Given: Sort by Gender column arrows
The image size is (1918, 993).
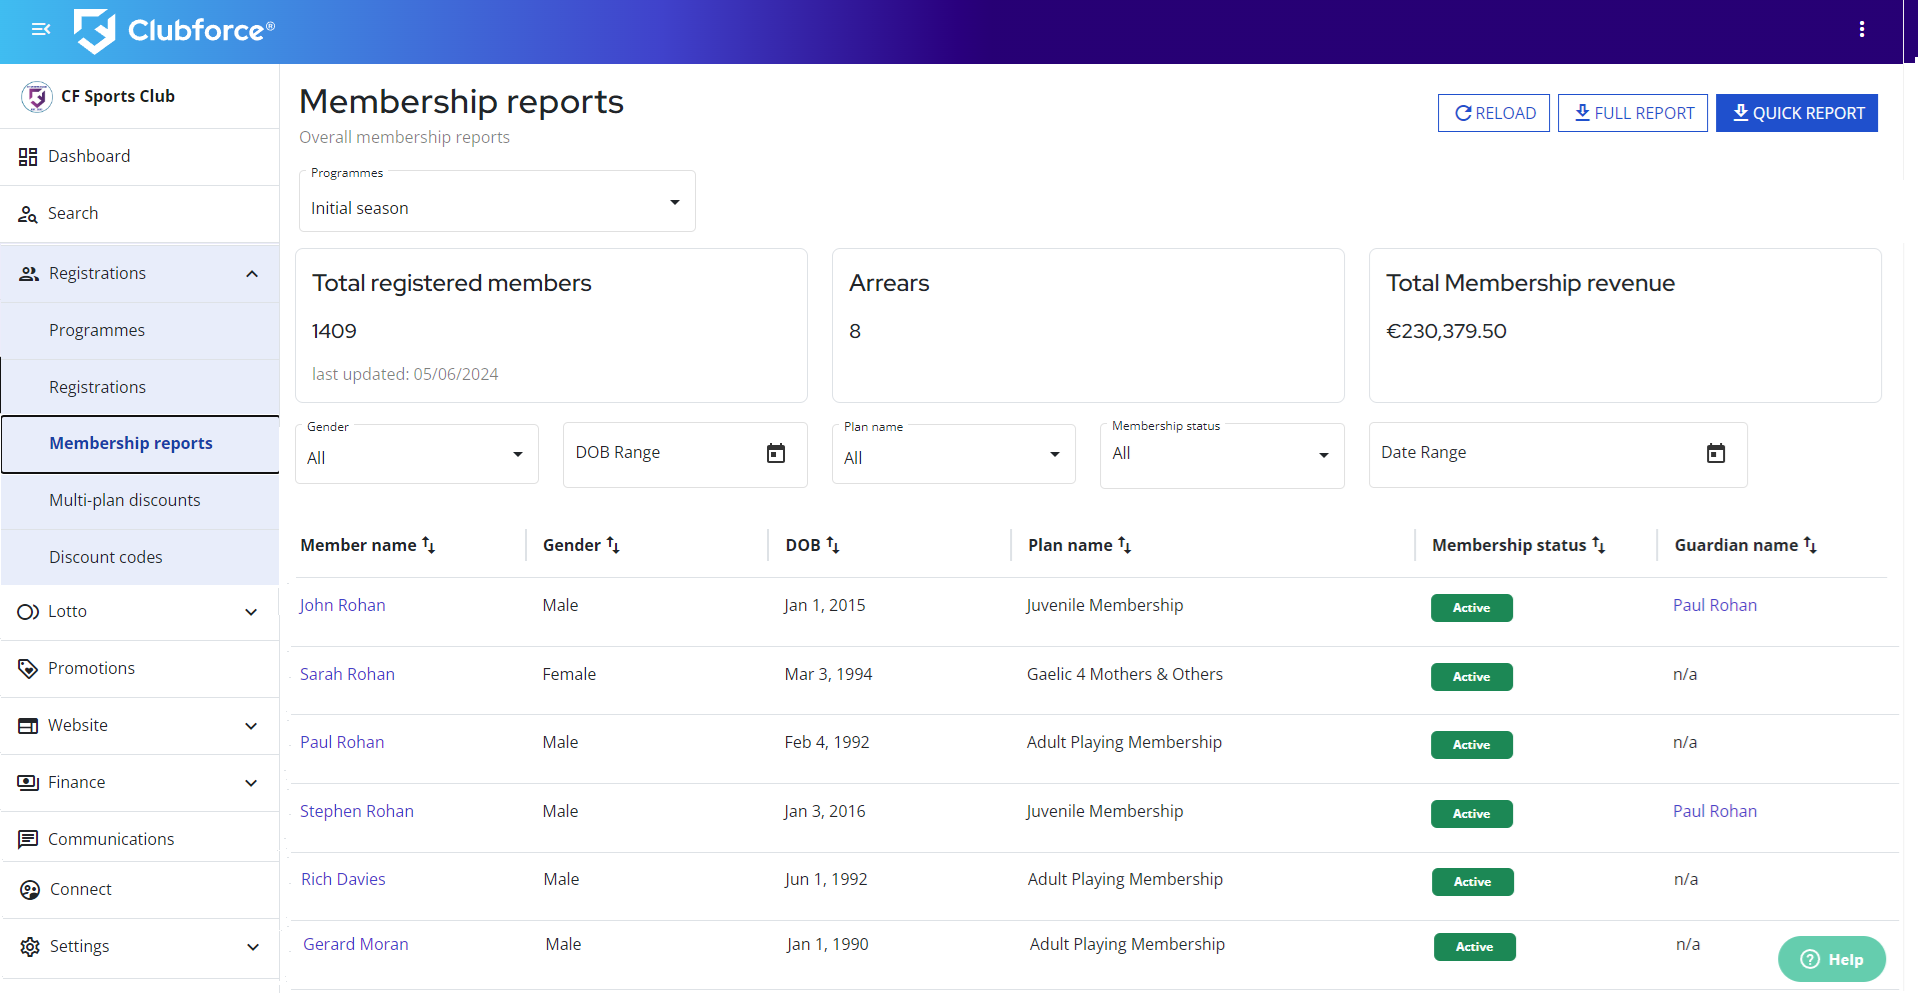Looking at the screenshot, I should 613,545.
